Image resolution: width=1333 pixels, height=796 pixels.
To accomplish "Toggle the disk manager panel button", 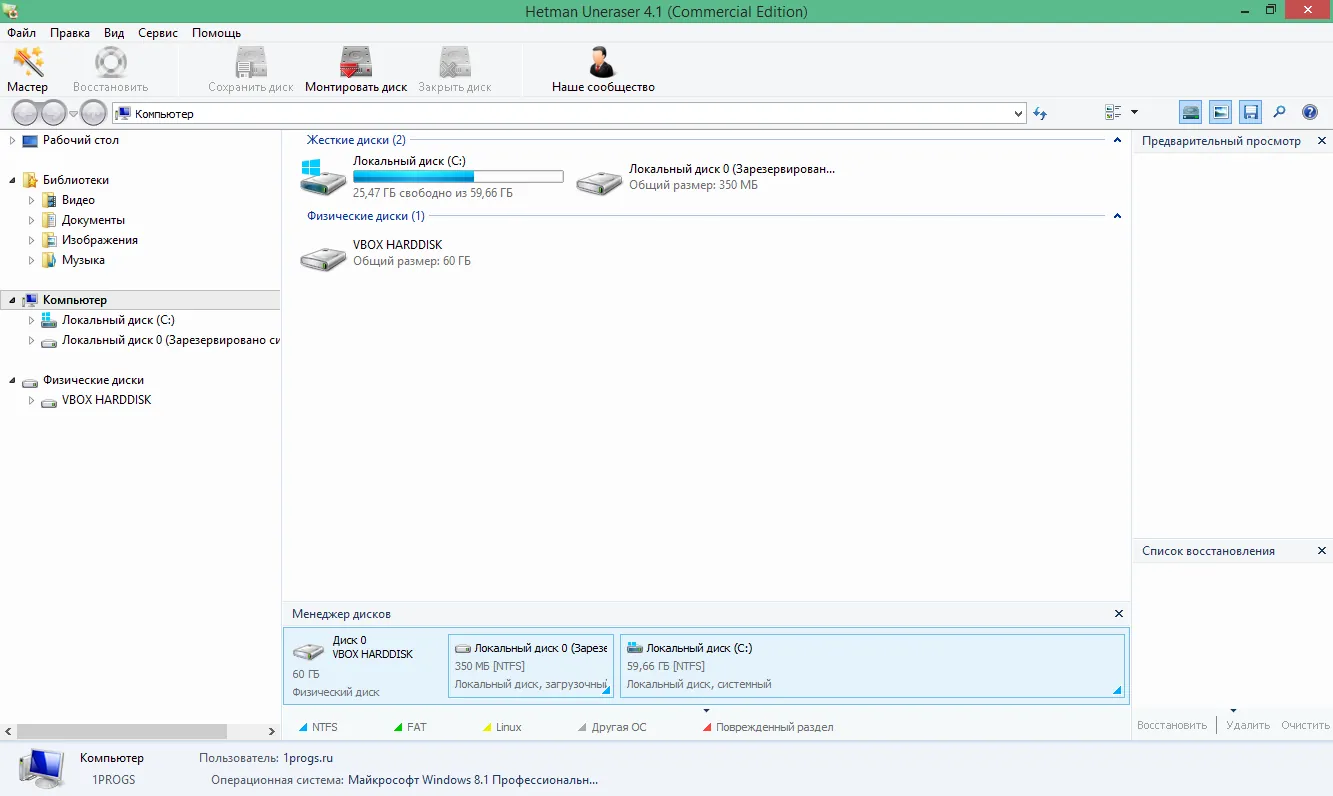I will click(x=1190, y=112).
